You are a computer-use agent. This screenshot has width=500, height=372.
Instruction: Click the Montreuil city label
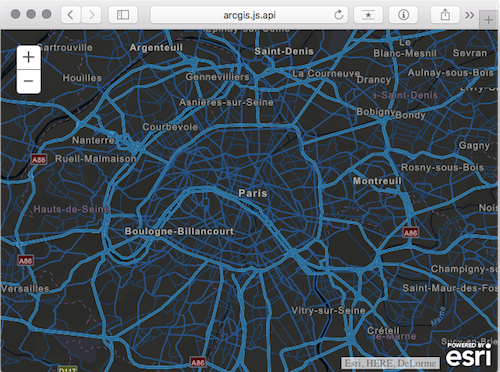click(x=377, y=181)
